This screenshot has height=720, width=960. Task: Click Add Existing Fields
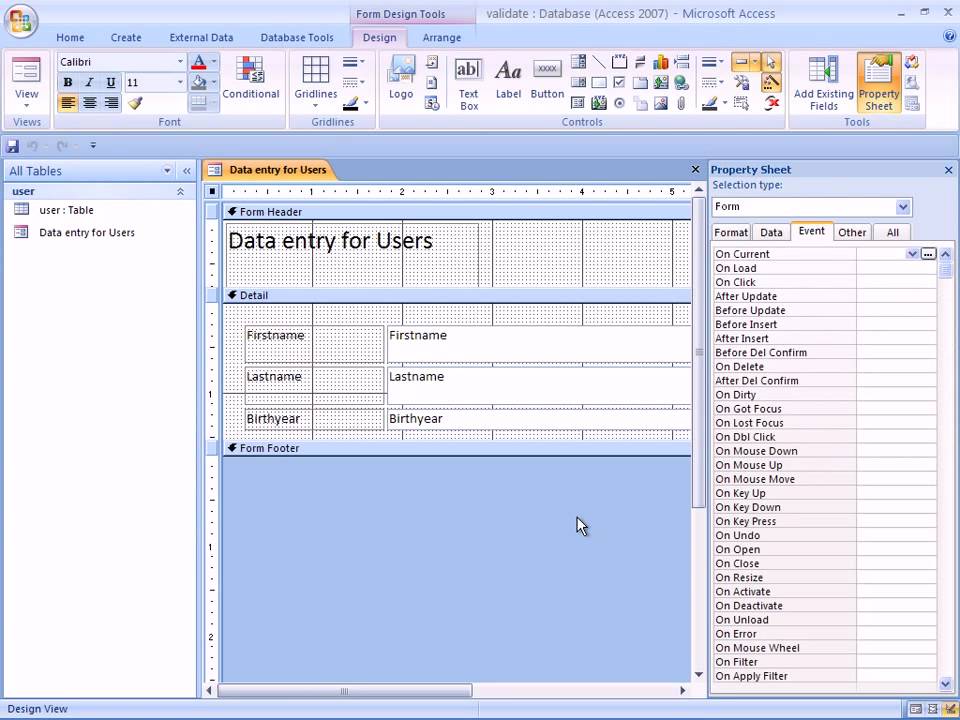tap(823, 83)
